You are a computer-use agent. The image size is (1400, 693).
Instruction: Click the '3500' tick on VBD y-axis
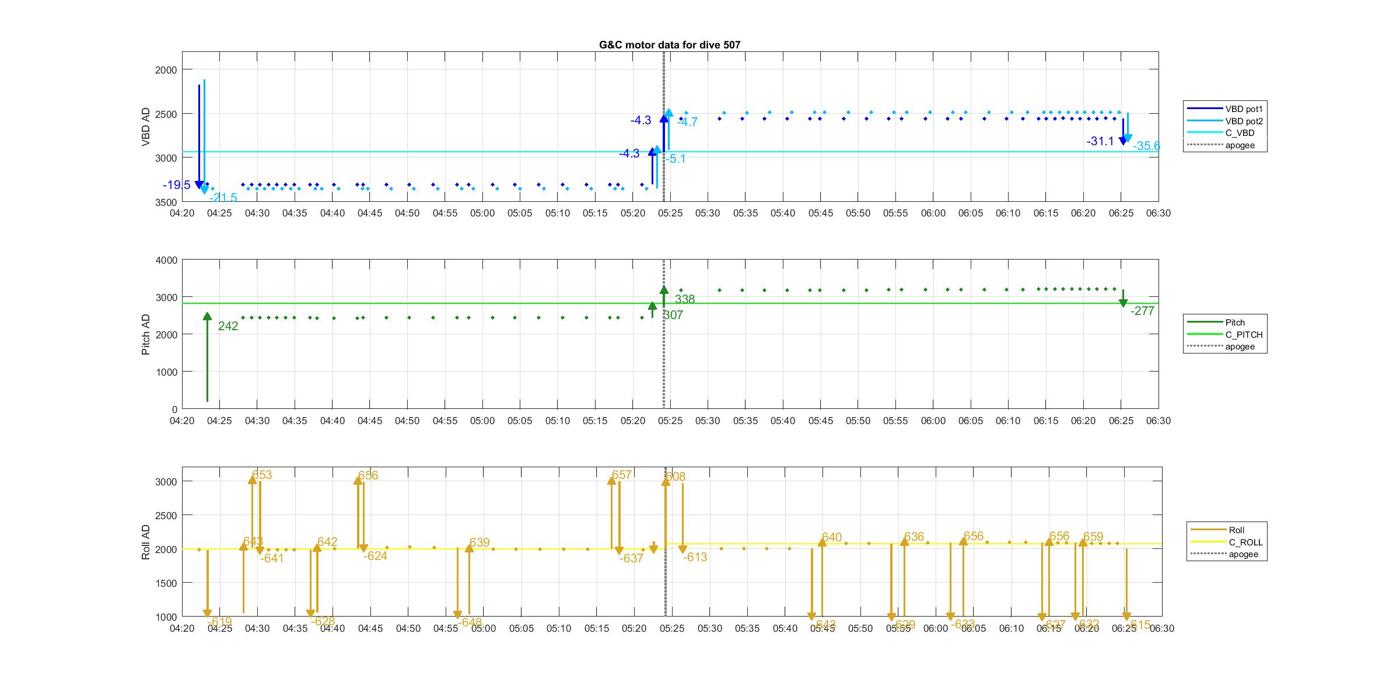166,202
